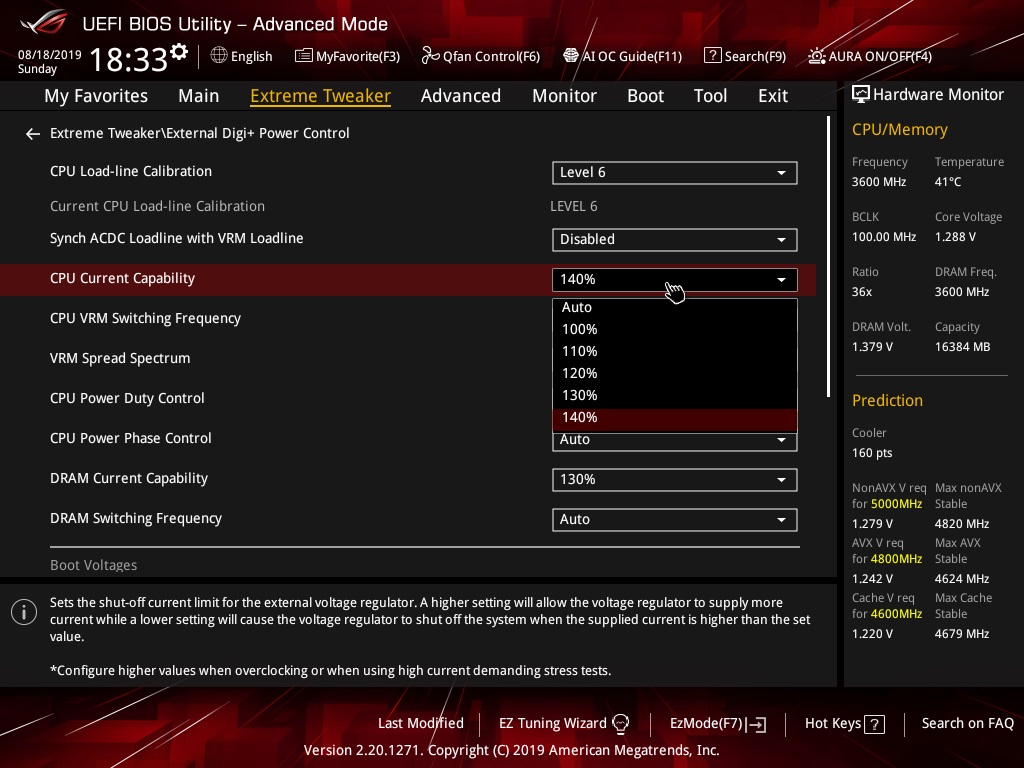Open DRAM Current Capability dropdown

click(675, 479)
